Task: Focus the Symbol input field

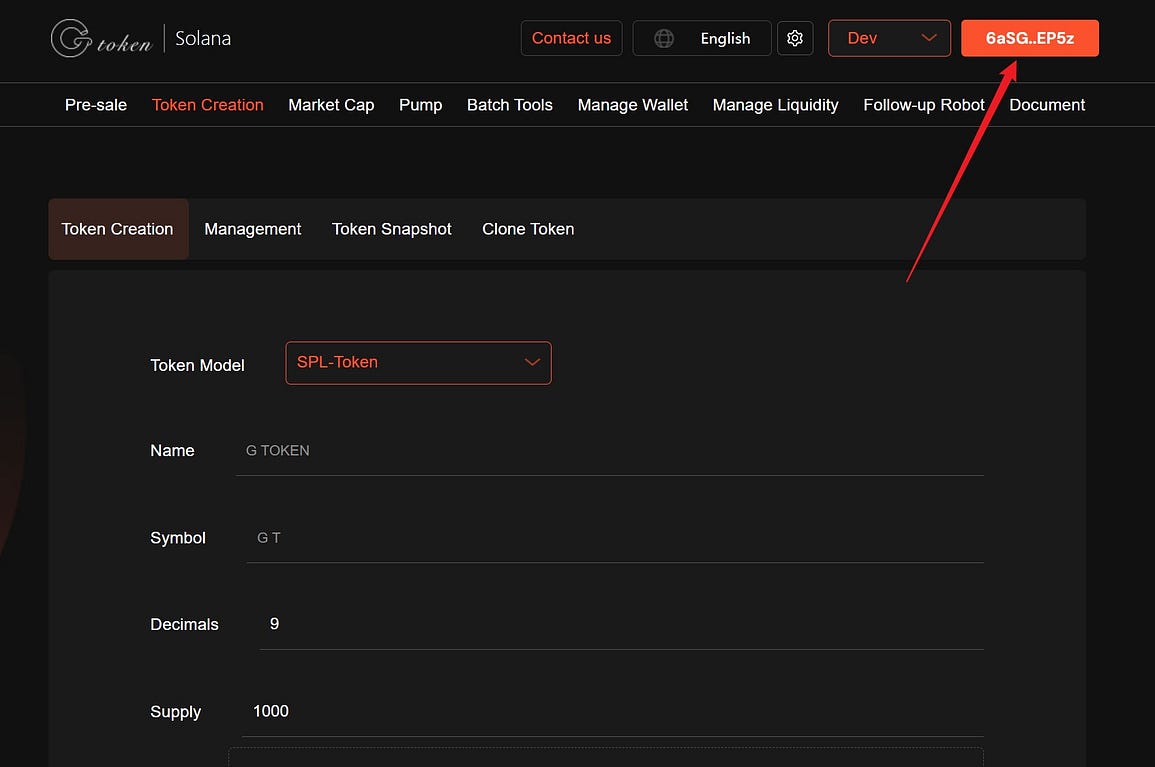Action: [615, 538]
